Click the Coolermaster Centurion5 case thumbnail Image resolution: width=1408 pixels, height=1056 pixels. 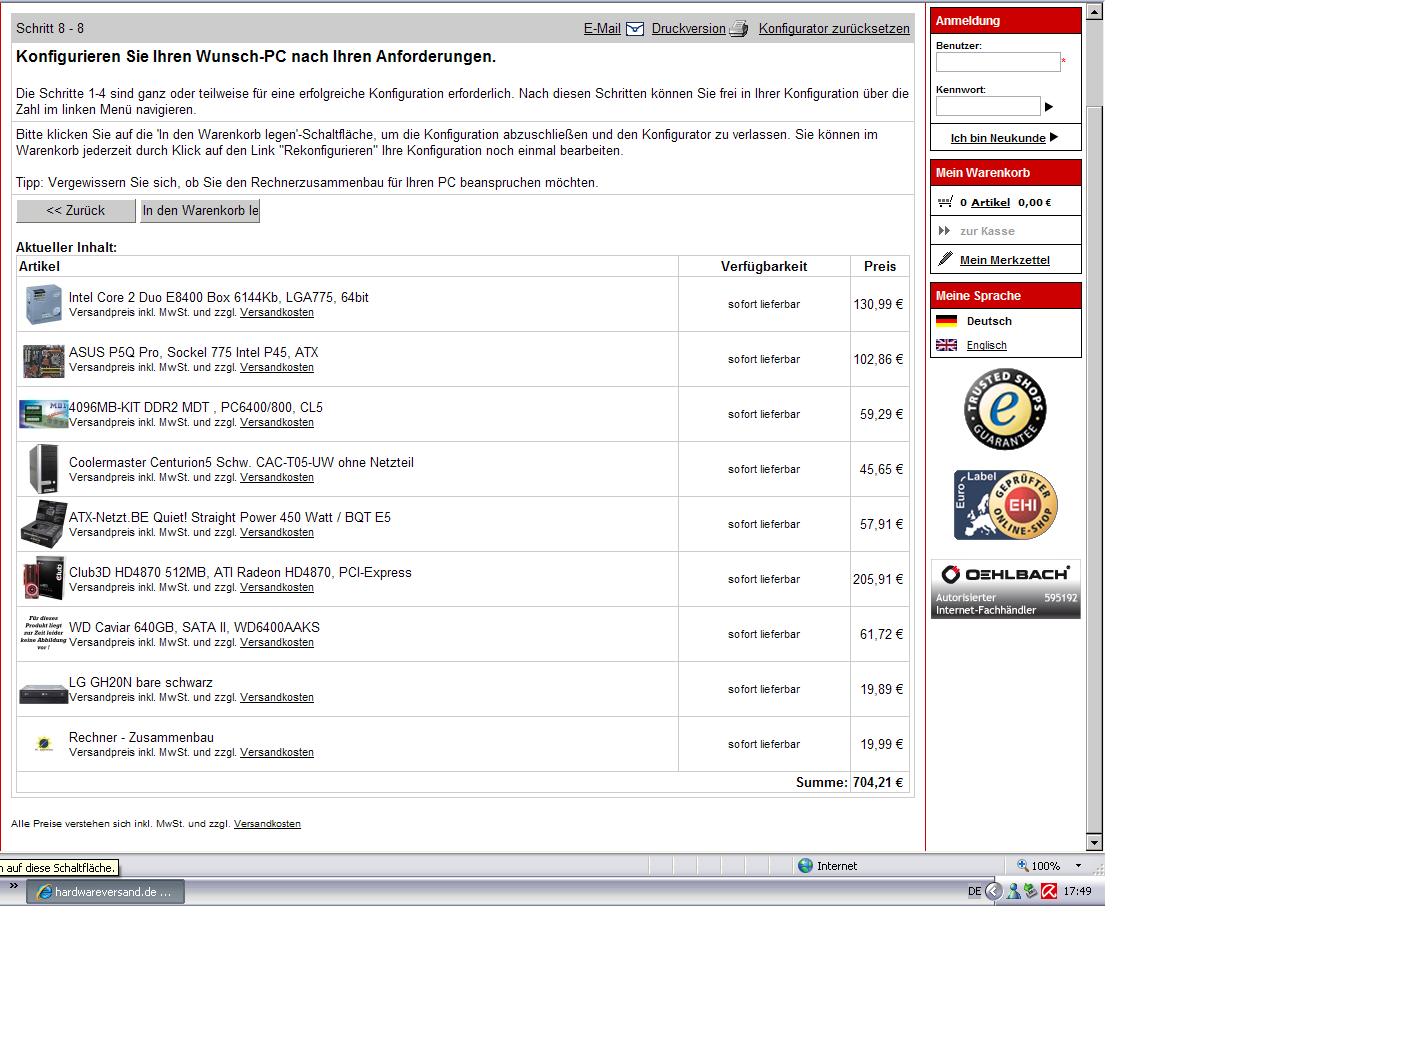coord(44,469)
